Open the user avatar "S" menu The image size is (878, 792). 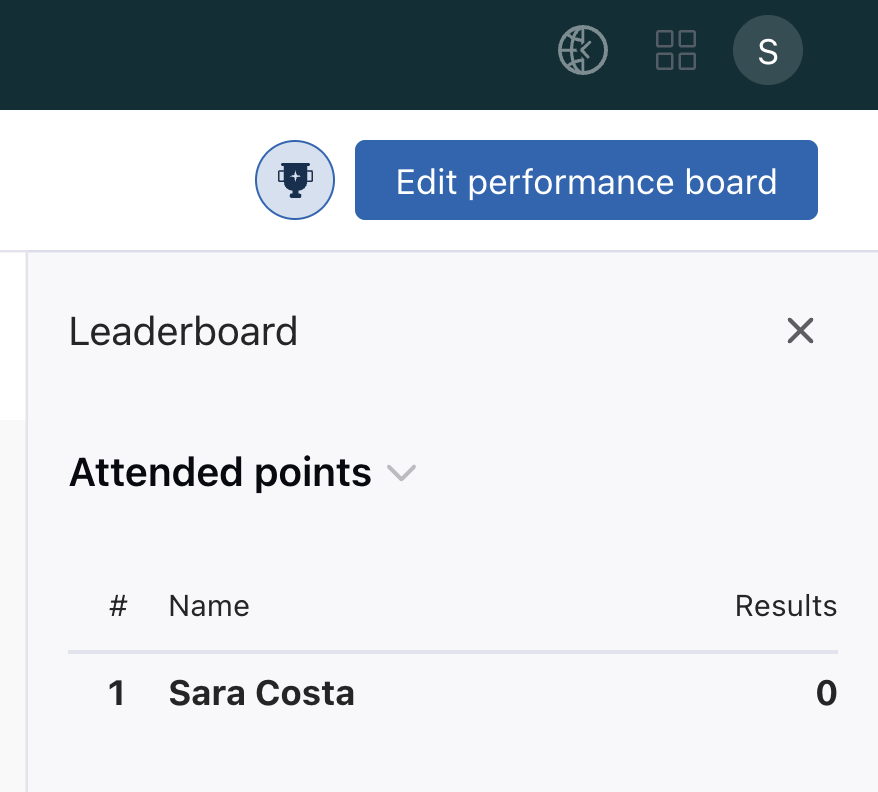(x=767, y=50)
